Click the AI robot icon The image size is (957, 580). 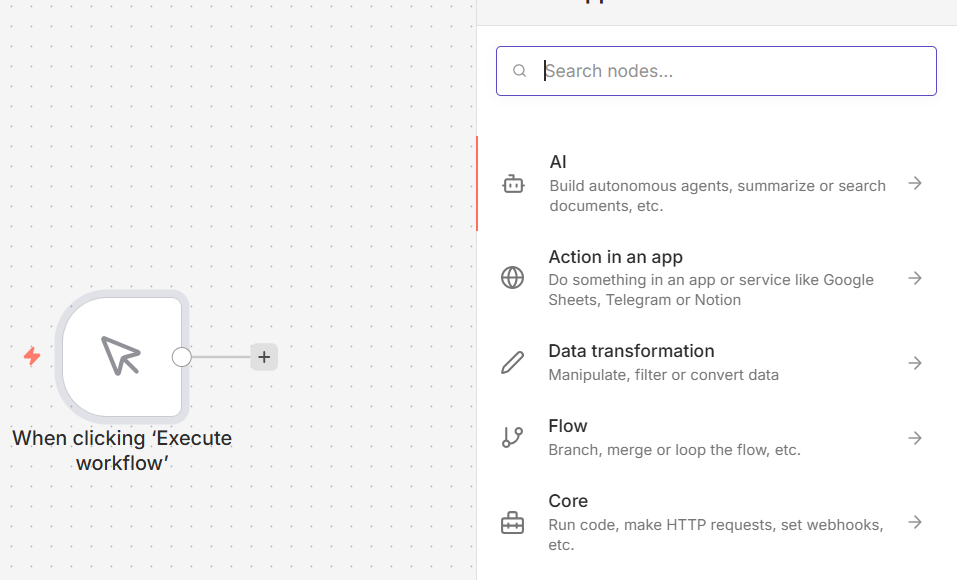(x=513, y=184)
